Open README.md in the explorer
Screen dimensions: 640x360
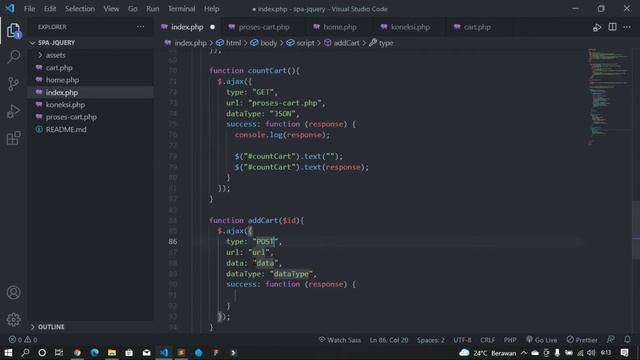[66, 129]
